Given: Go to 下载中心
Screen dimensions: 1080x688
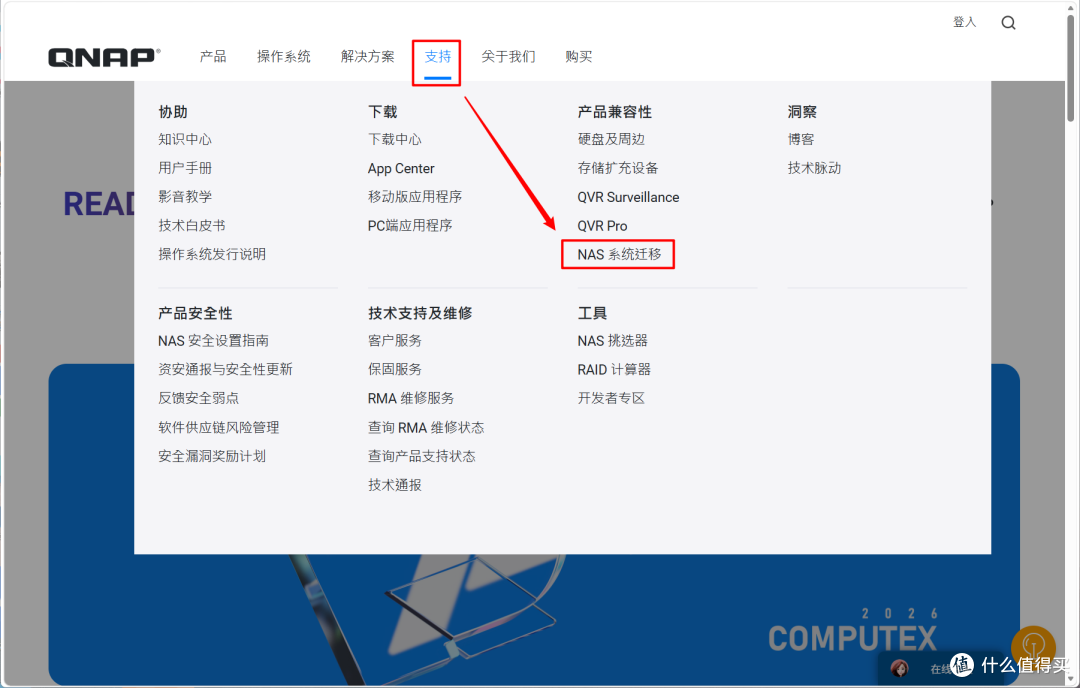Looking at the screenshot, I should coord(395,139).
